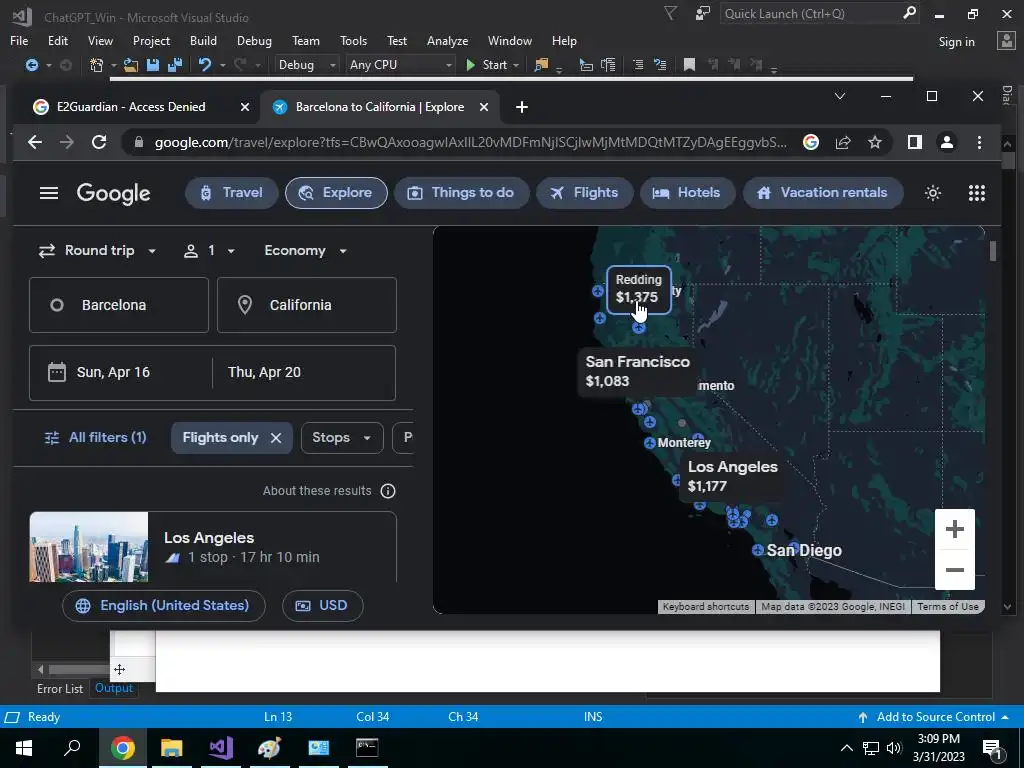The height and width of the screenshot is (768, 1024).
Task: Zoom out on the map
Action: point(955,569)
